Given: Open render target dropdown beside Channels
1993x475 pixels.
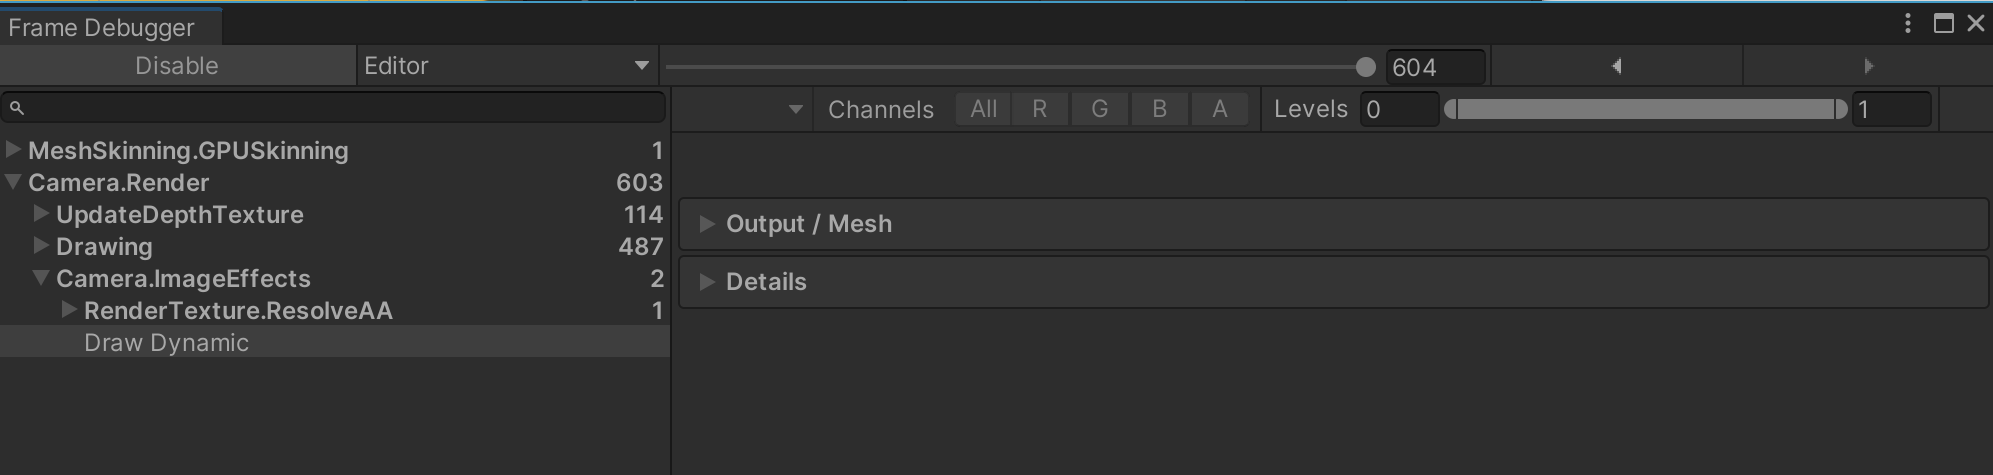Looking at the screenshot, I should 795,109.
